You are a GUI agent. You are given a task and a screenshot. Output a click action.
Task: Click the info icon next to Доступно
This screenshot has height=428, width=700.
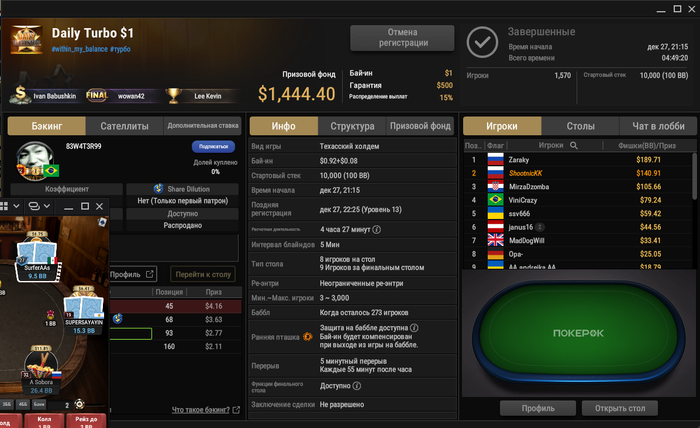(x=357, y=386)
